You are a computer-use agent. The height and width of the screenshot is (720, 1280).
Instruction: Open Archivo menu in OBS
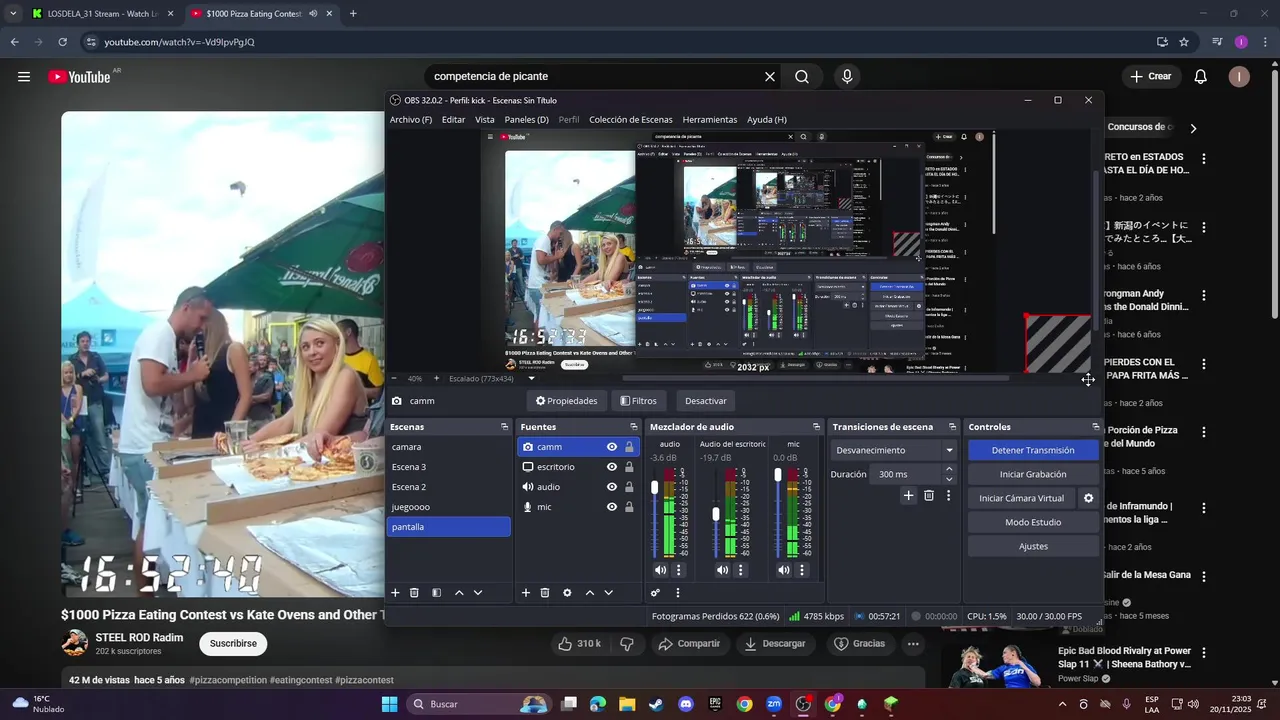pos(411,119)
